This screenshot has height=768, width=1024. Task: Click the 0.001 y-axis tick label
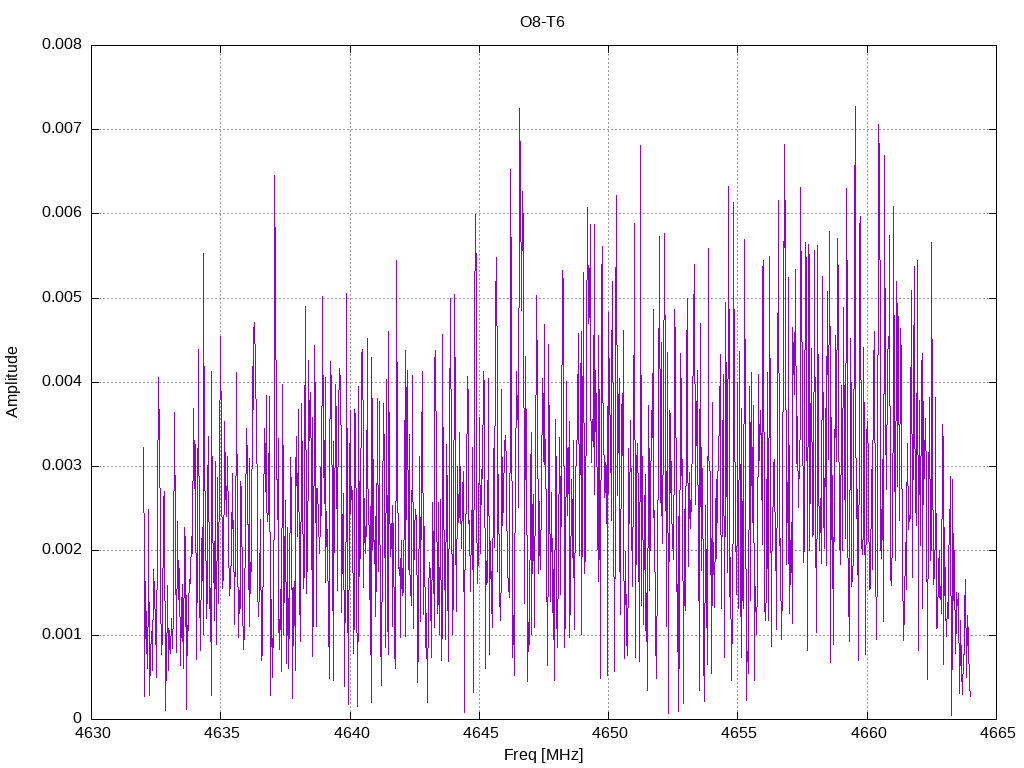pos(62,635)
